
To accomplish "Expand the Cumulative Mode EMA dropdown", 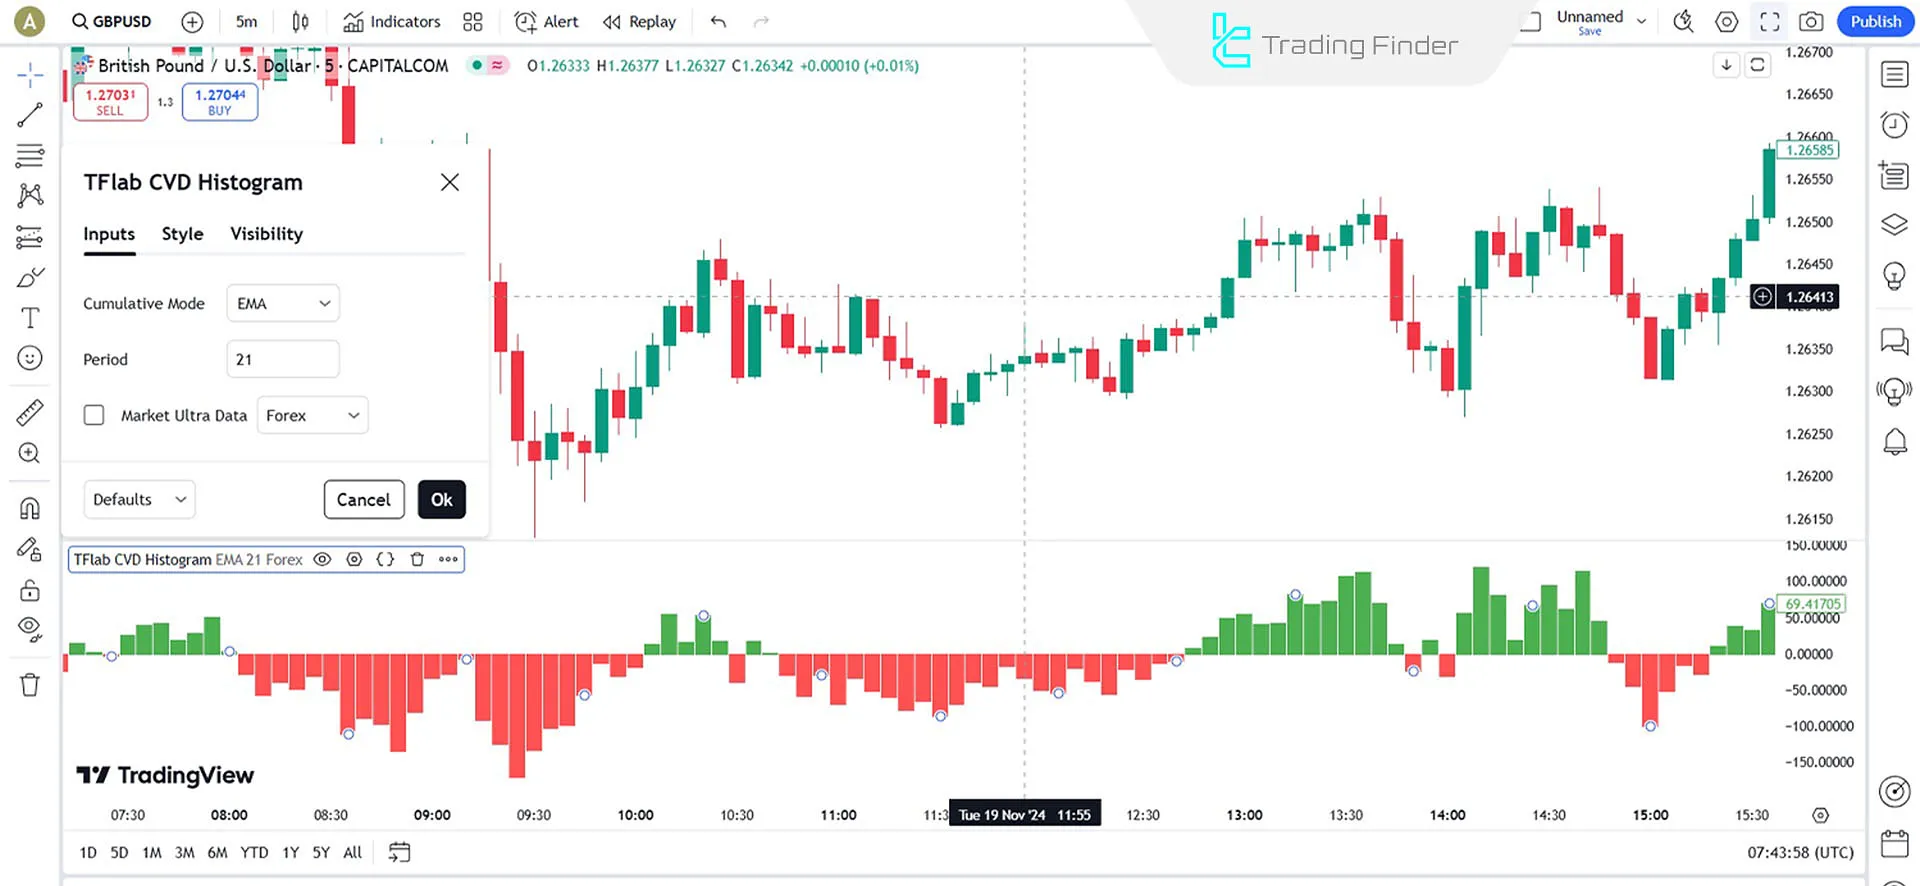I will coord(283,304).
